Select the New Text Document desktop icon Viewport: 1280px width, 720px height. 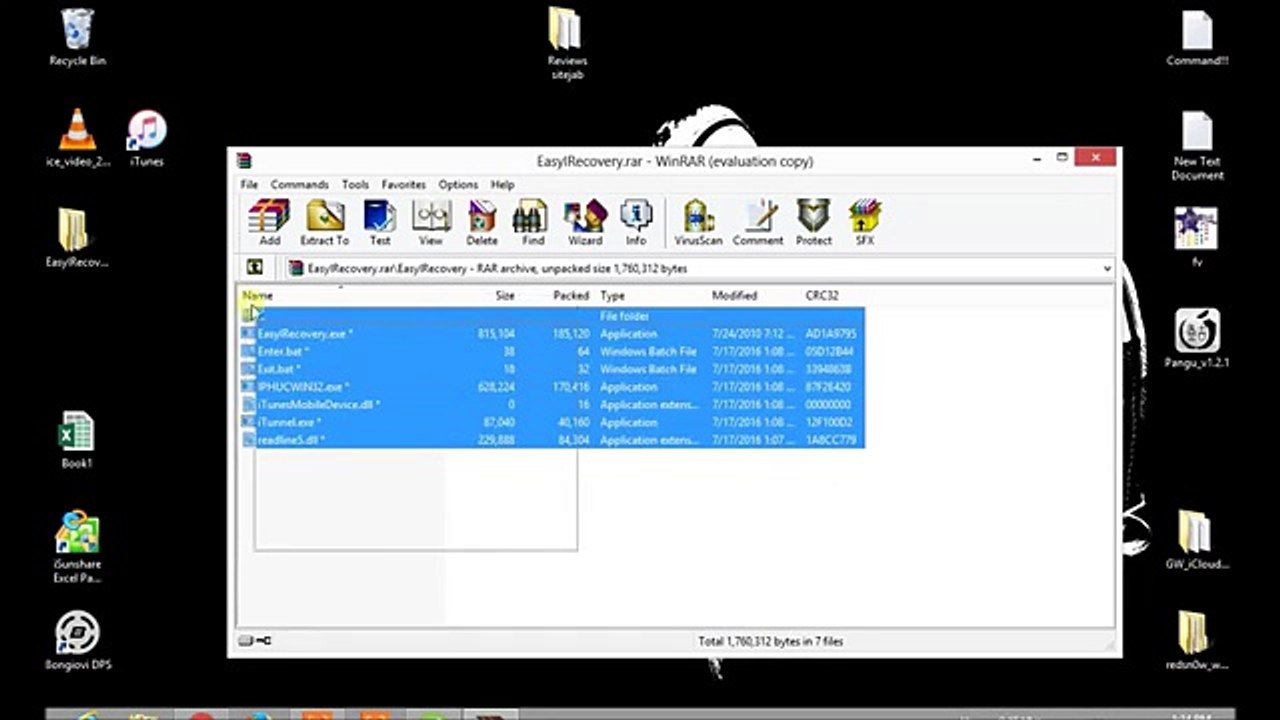point(1197,145)
